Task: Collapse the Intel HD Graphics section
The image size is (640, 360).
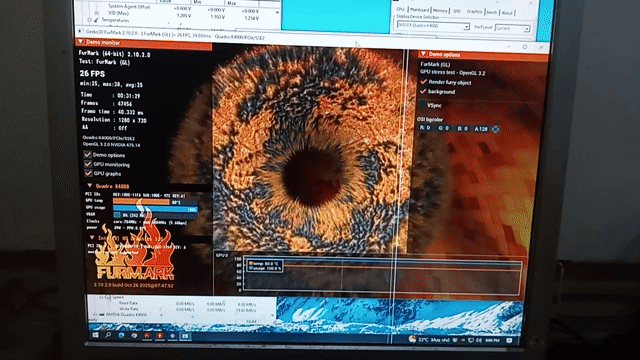Action: [92, 237]
